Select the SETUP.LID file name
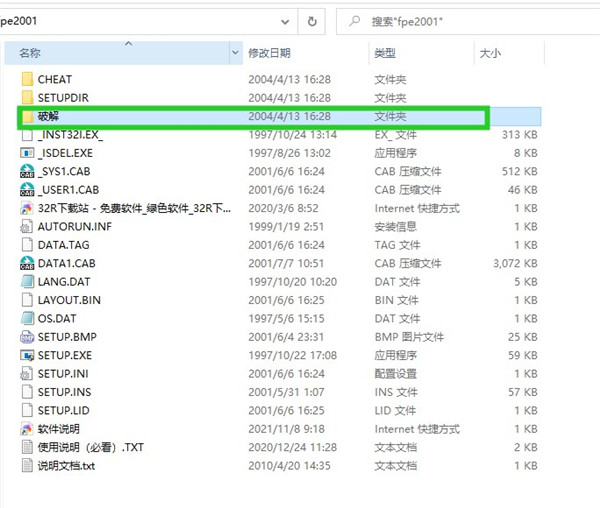 (x=64, y=410)
